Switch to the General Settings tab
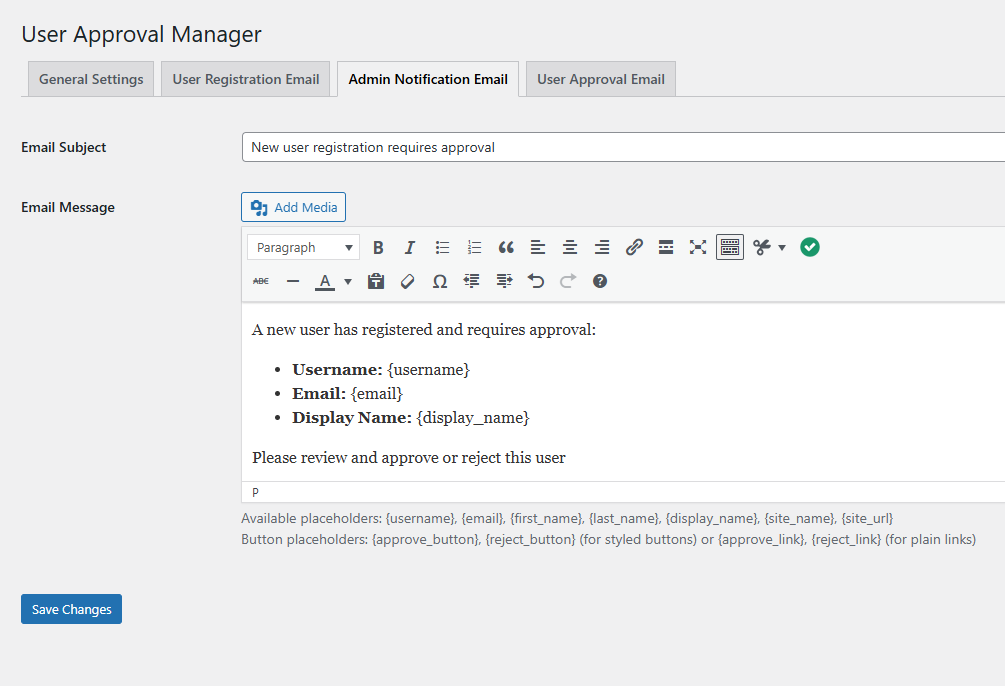 coord(91,79)
